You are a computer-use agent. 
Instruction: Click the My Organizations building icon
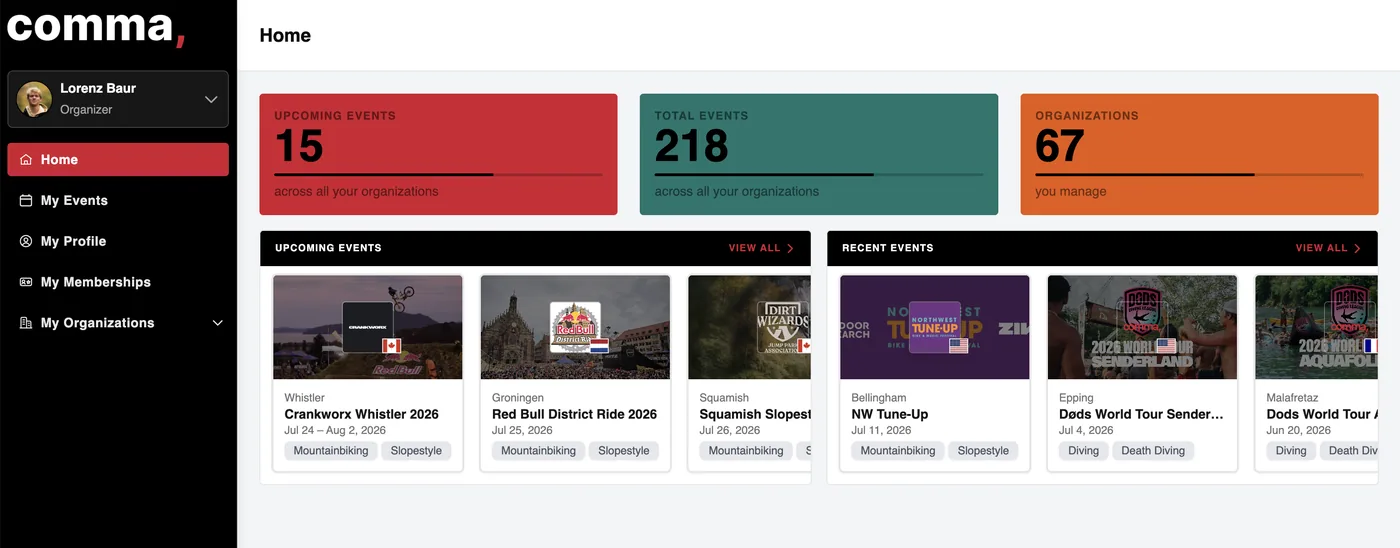[26, 324]
